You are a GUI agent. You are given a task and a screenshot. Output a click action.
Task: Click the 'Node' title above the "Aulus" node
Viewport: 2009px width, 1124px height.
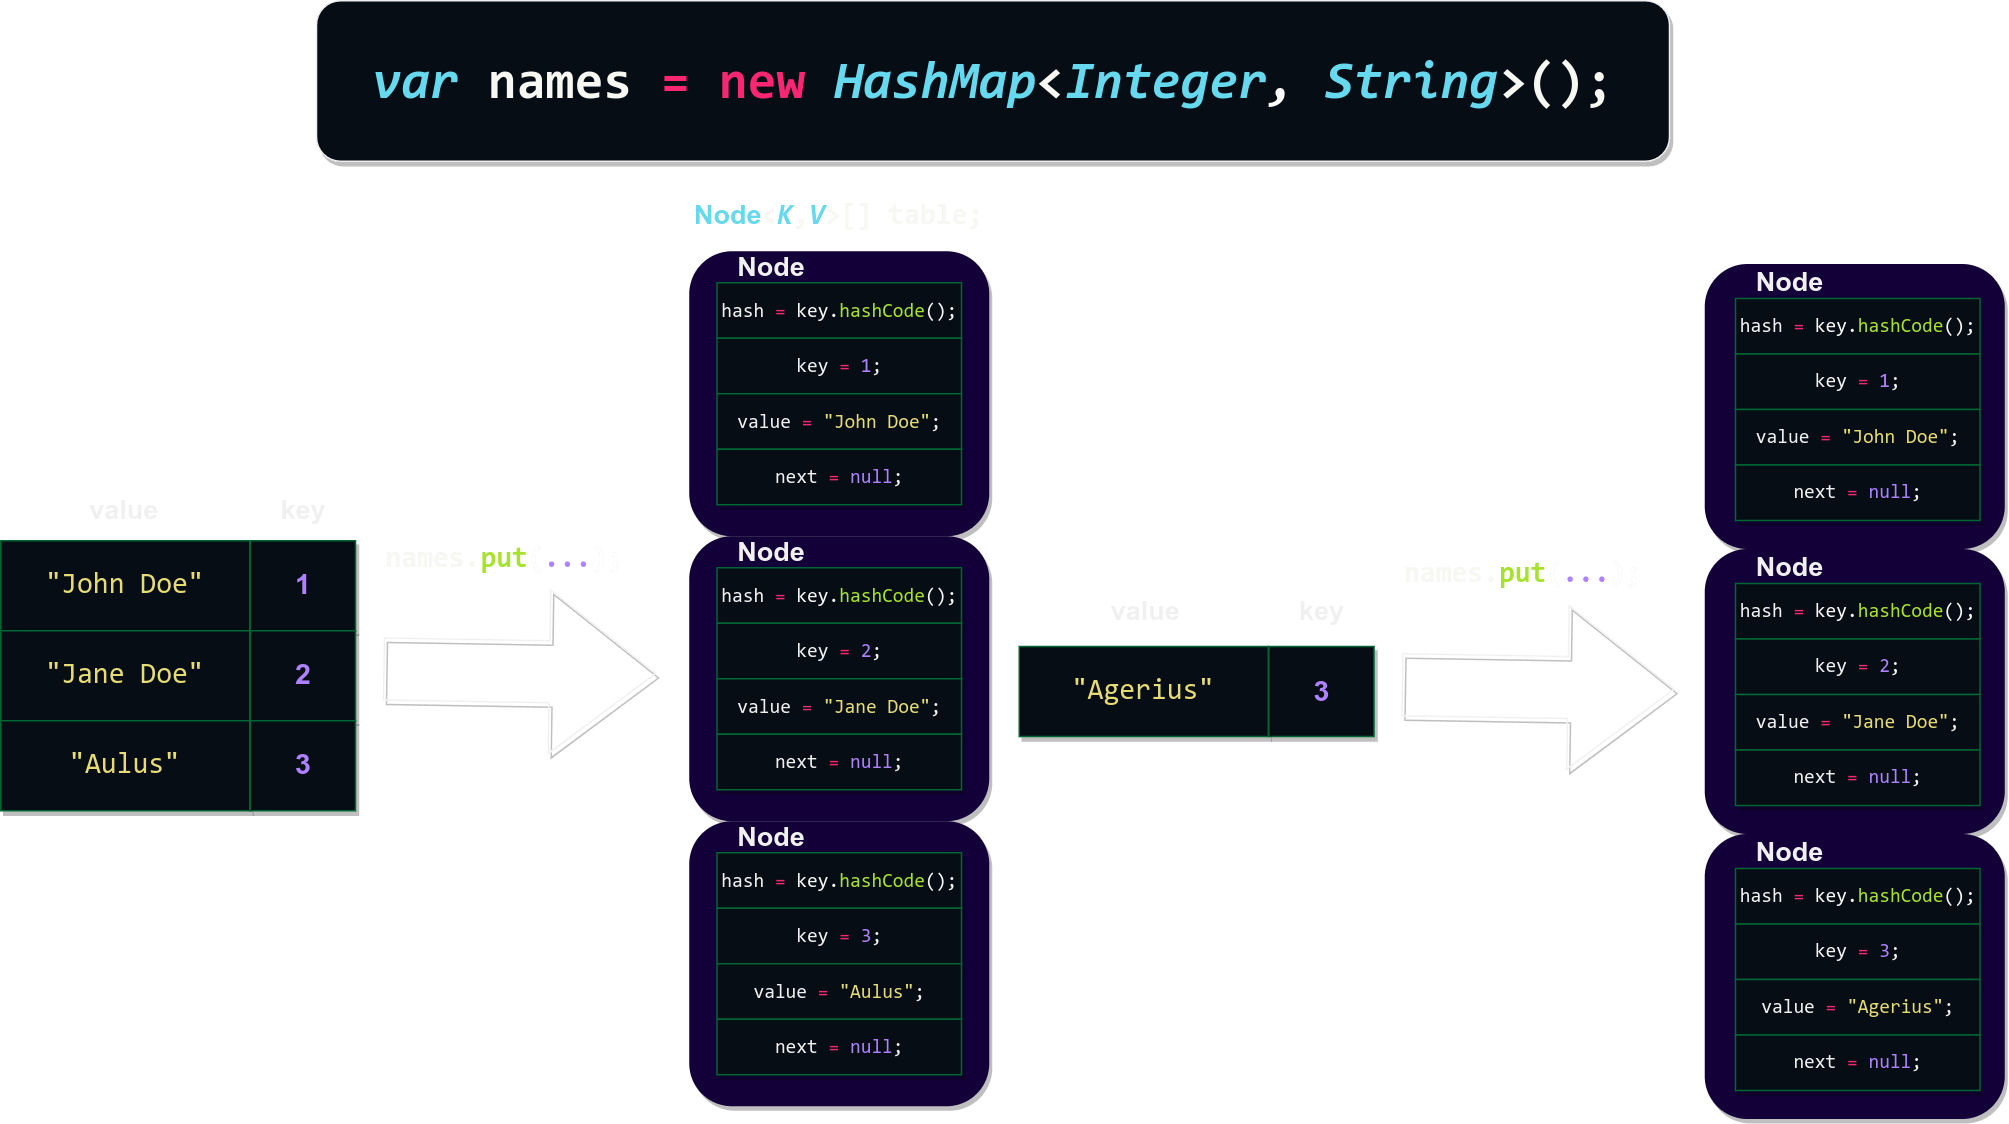(770, 837)
